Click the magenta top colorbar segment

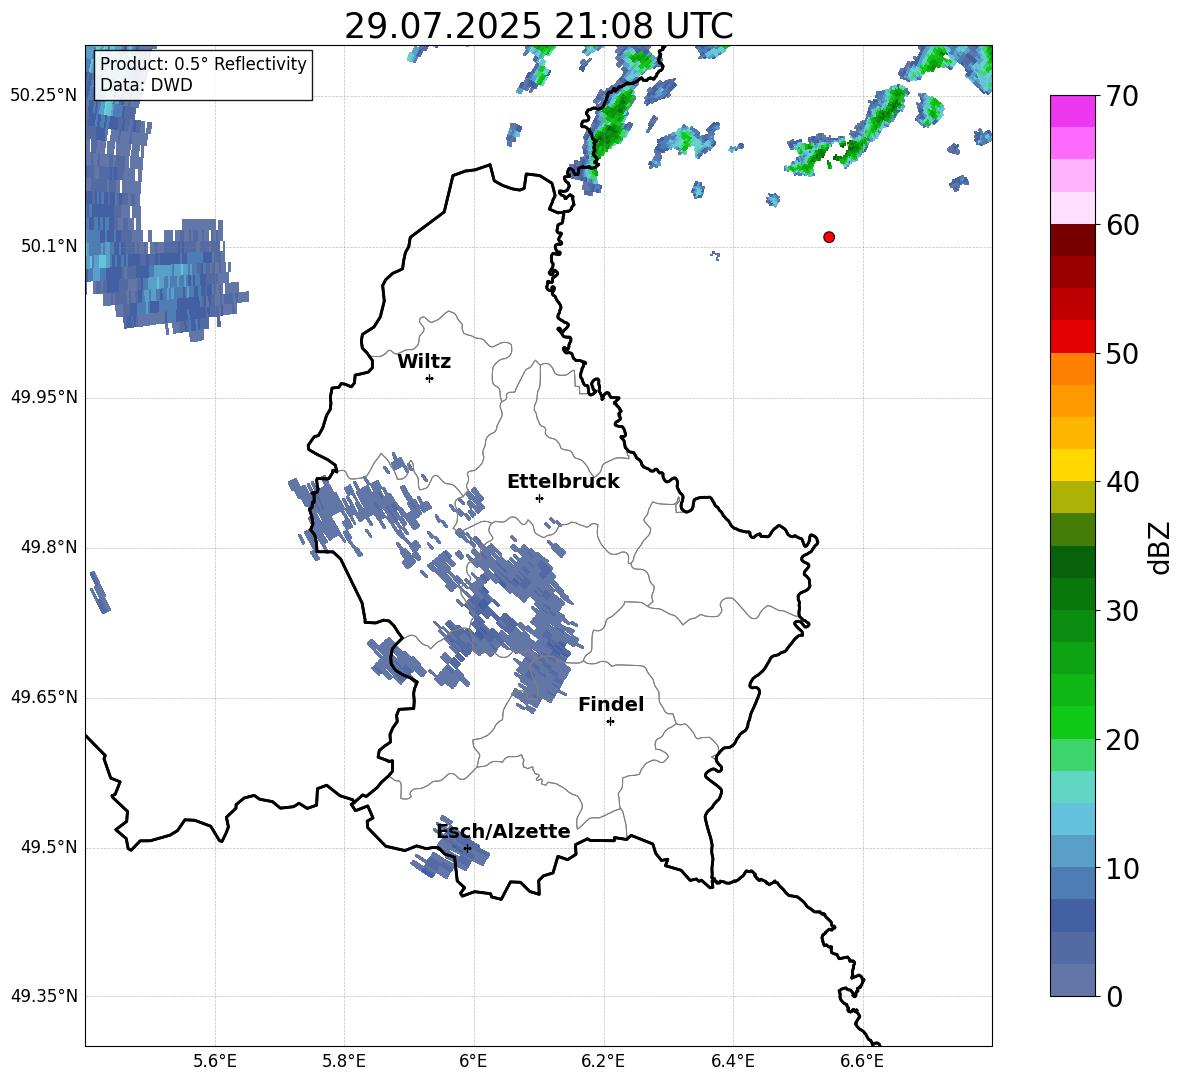click(1072, 112)
